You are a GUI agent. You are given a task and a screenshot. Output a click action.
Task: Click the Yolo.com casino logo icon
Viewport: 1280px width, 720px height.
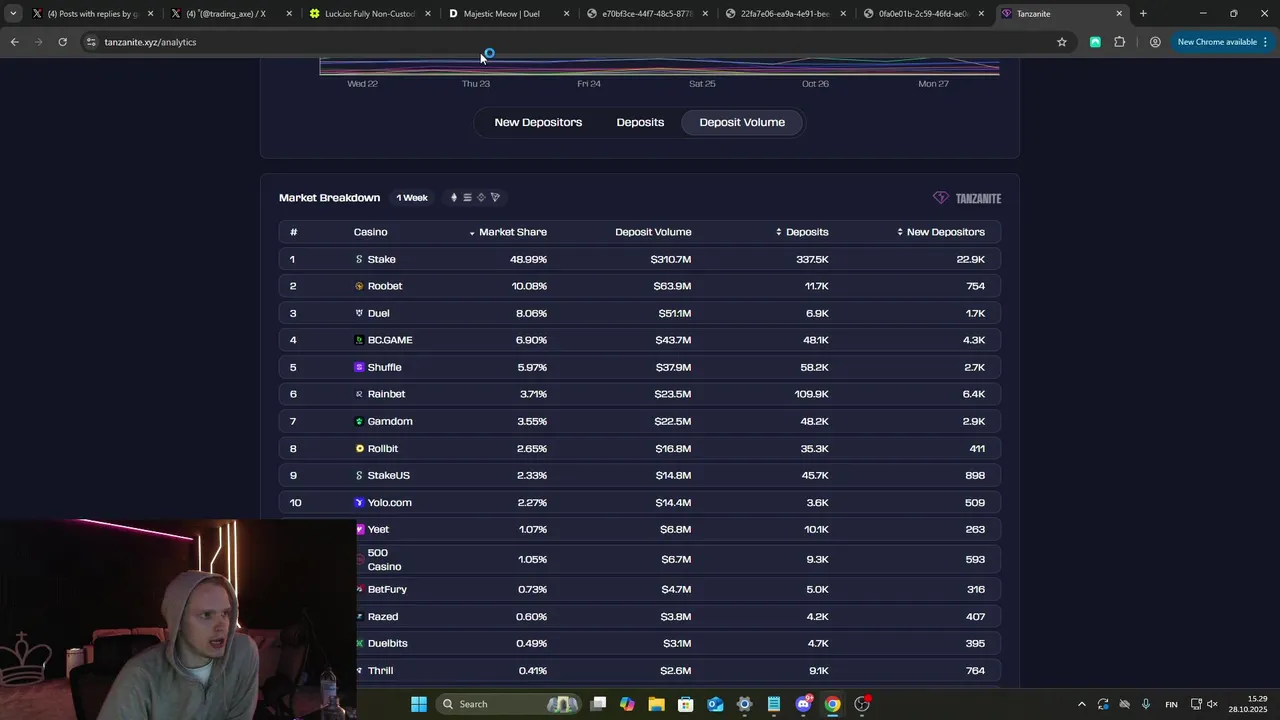tap(359, 502)
